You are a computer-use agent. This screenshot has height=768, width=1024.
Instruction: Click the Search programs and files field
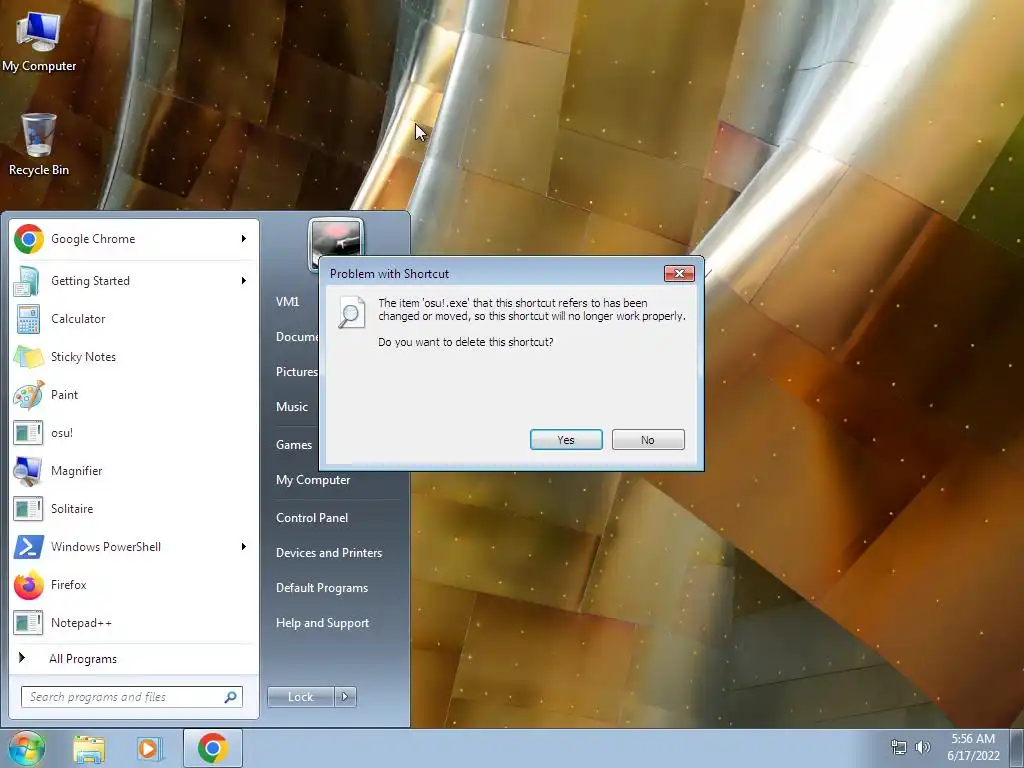[x=132, y=697]
